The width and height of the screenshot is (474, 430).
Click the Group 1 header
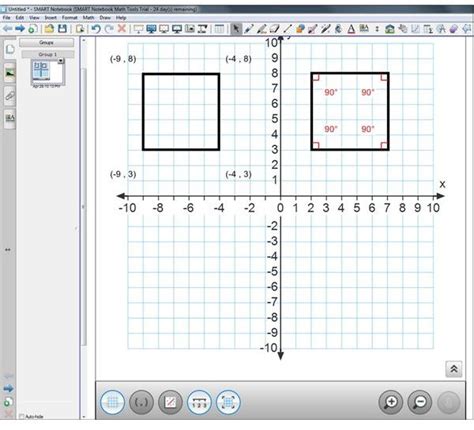coord(48,54)
